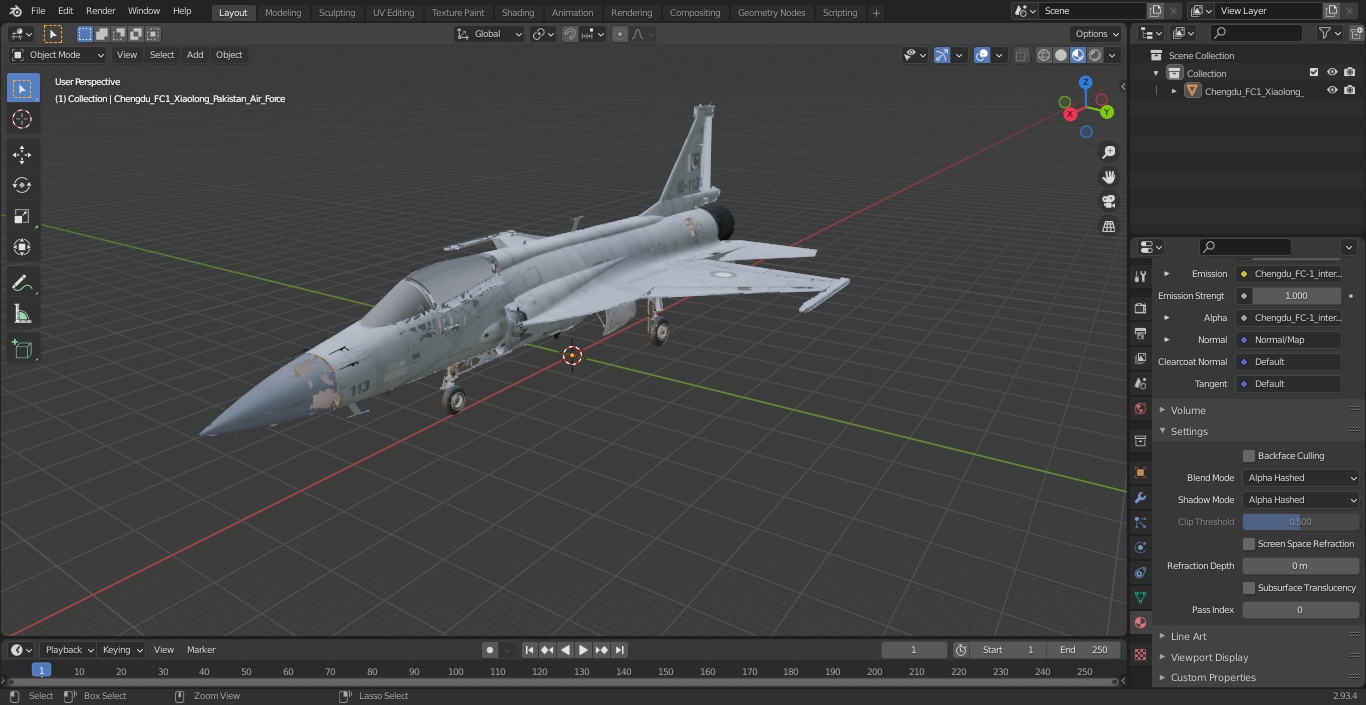The height and width of the screenshot is (705, 1366).
Task: Play the animation forward
Action: point(583,650)
